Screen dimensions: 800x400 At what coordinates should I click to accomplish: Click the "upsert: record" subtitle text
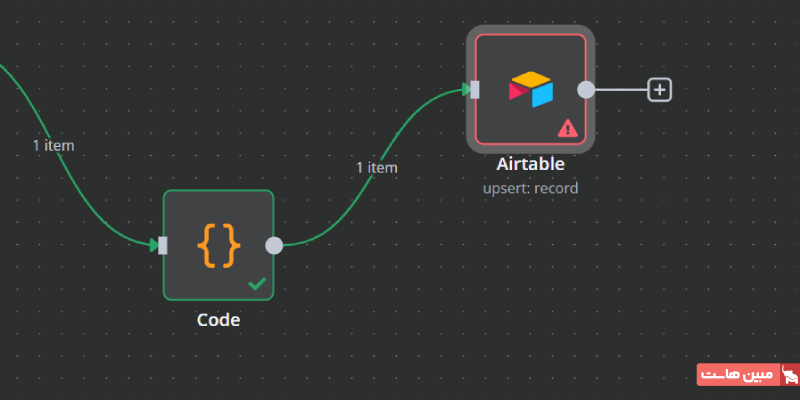click(530, 187)
